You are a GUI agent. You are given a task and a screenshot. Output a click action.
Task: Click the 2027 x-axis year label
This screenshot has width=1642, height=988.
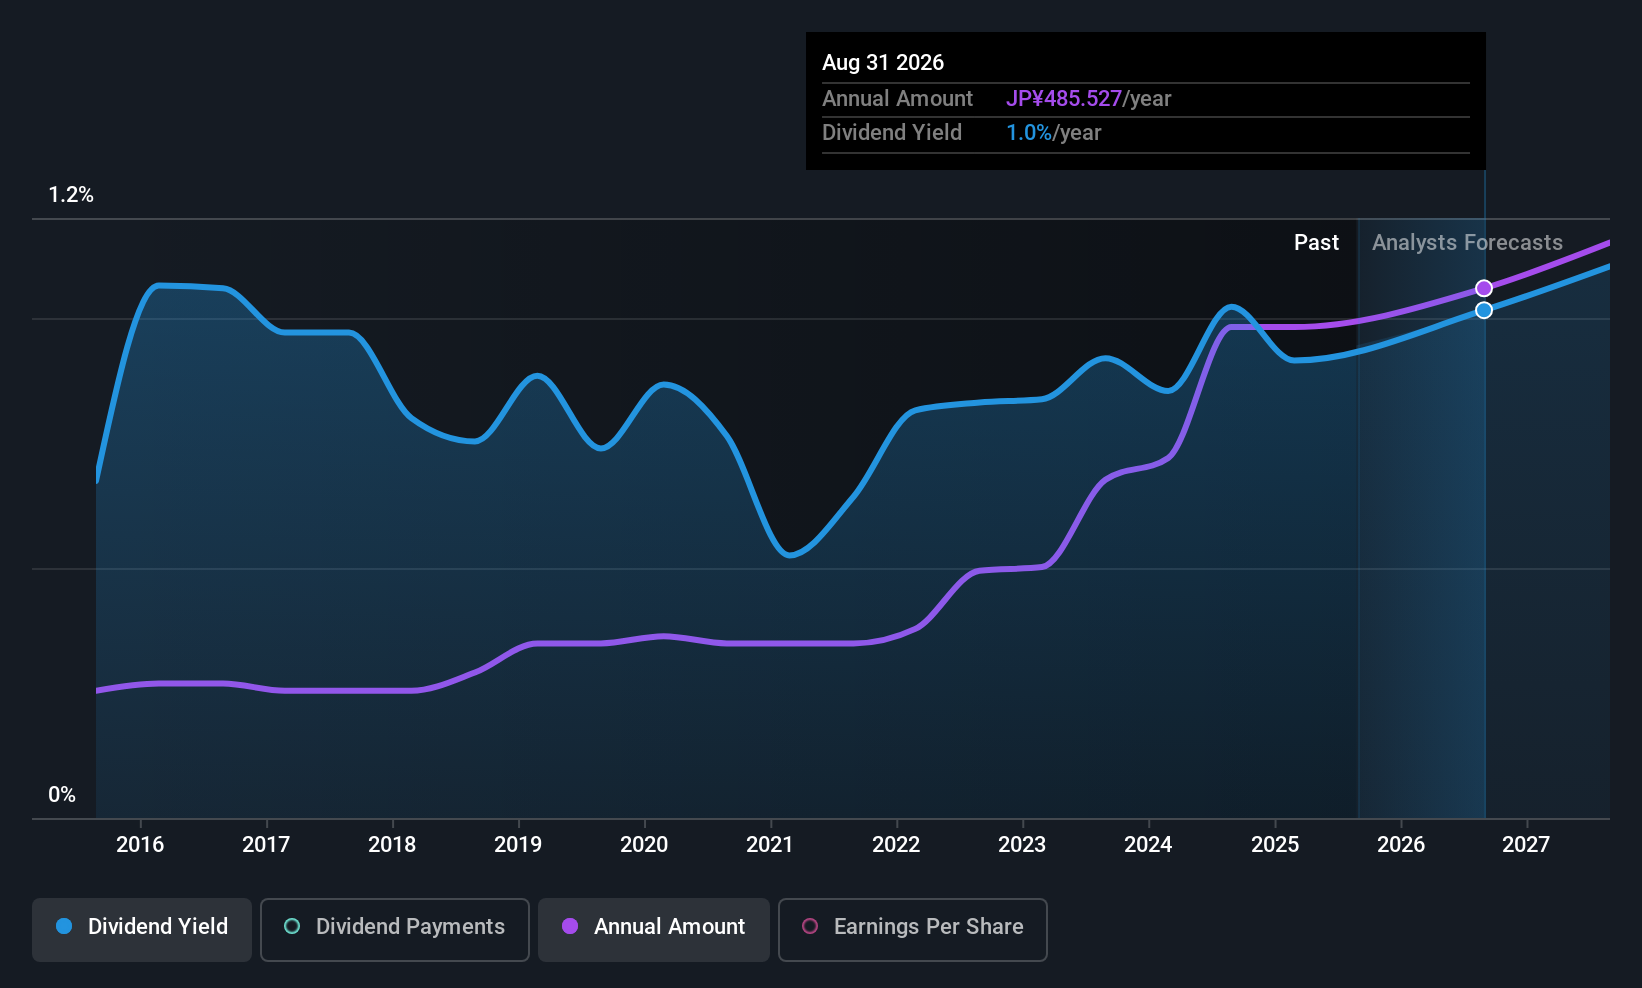click(1526, 844)
